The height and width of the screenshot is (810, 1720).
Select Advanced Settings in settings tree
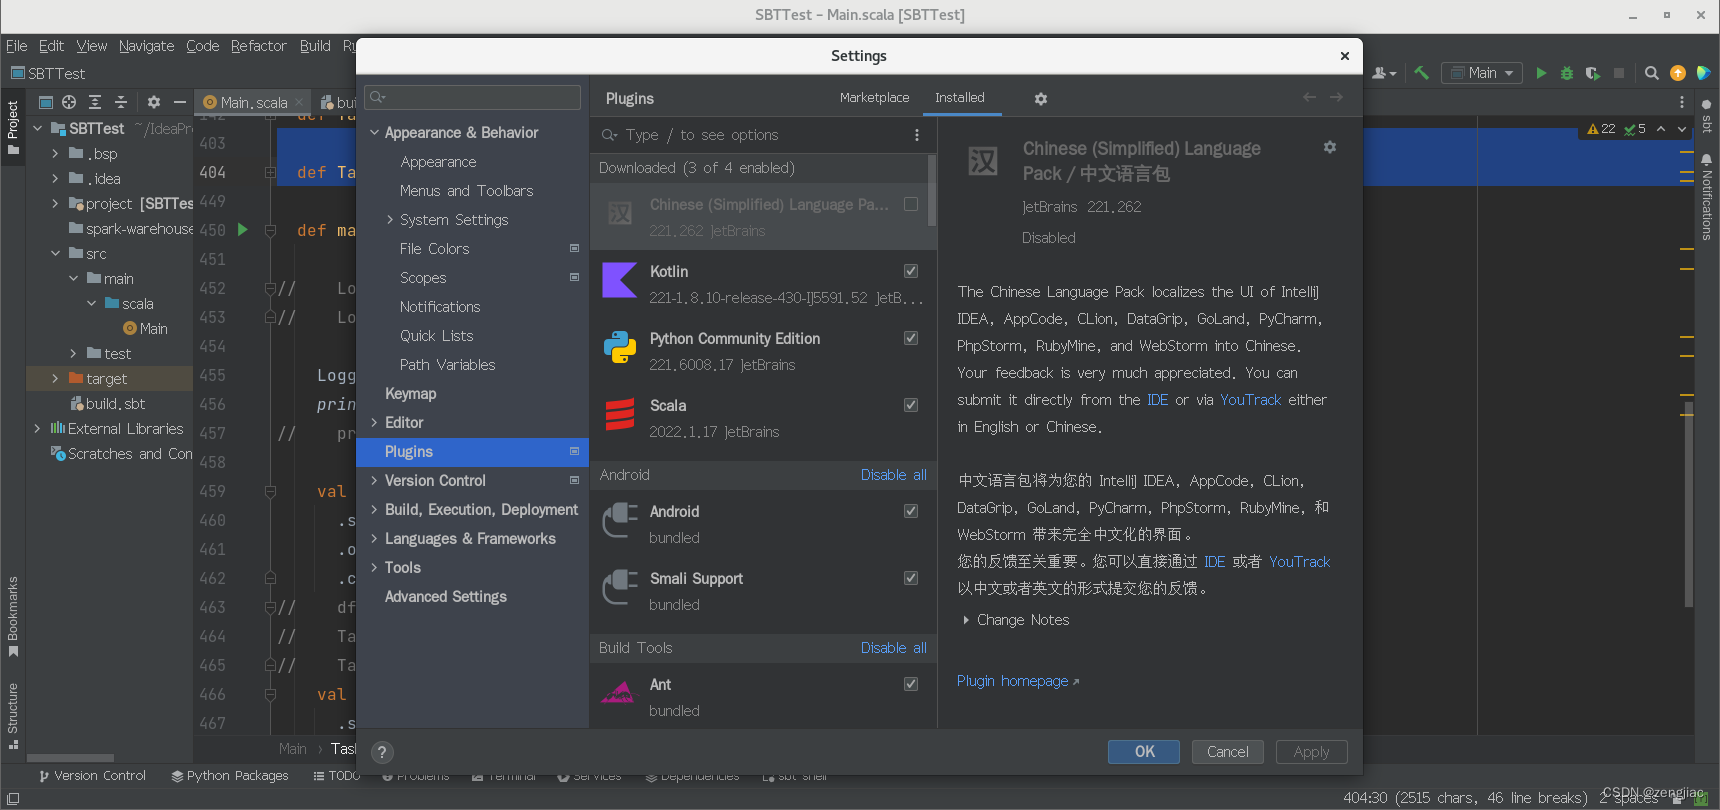click(x=446, y=597)
